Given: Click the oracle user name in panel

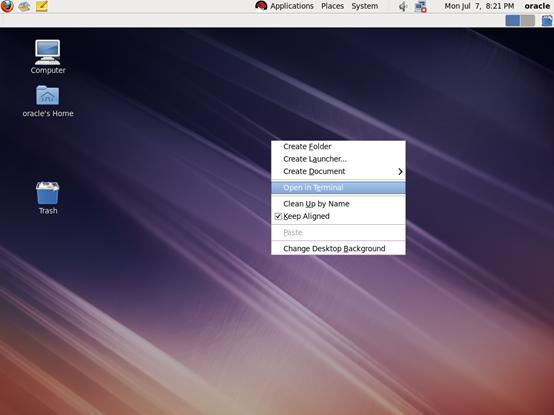Looking at the screenshot, I should click(537, 6).
